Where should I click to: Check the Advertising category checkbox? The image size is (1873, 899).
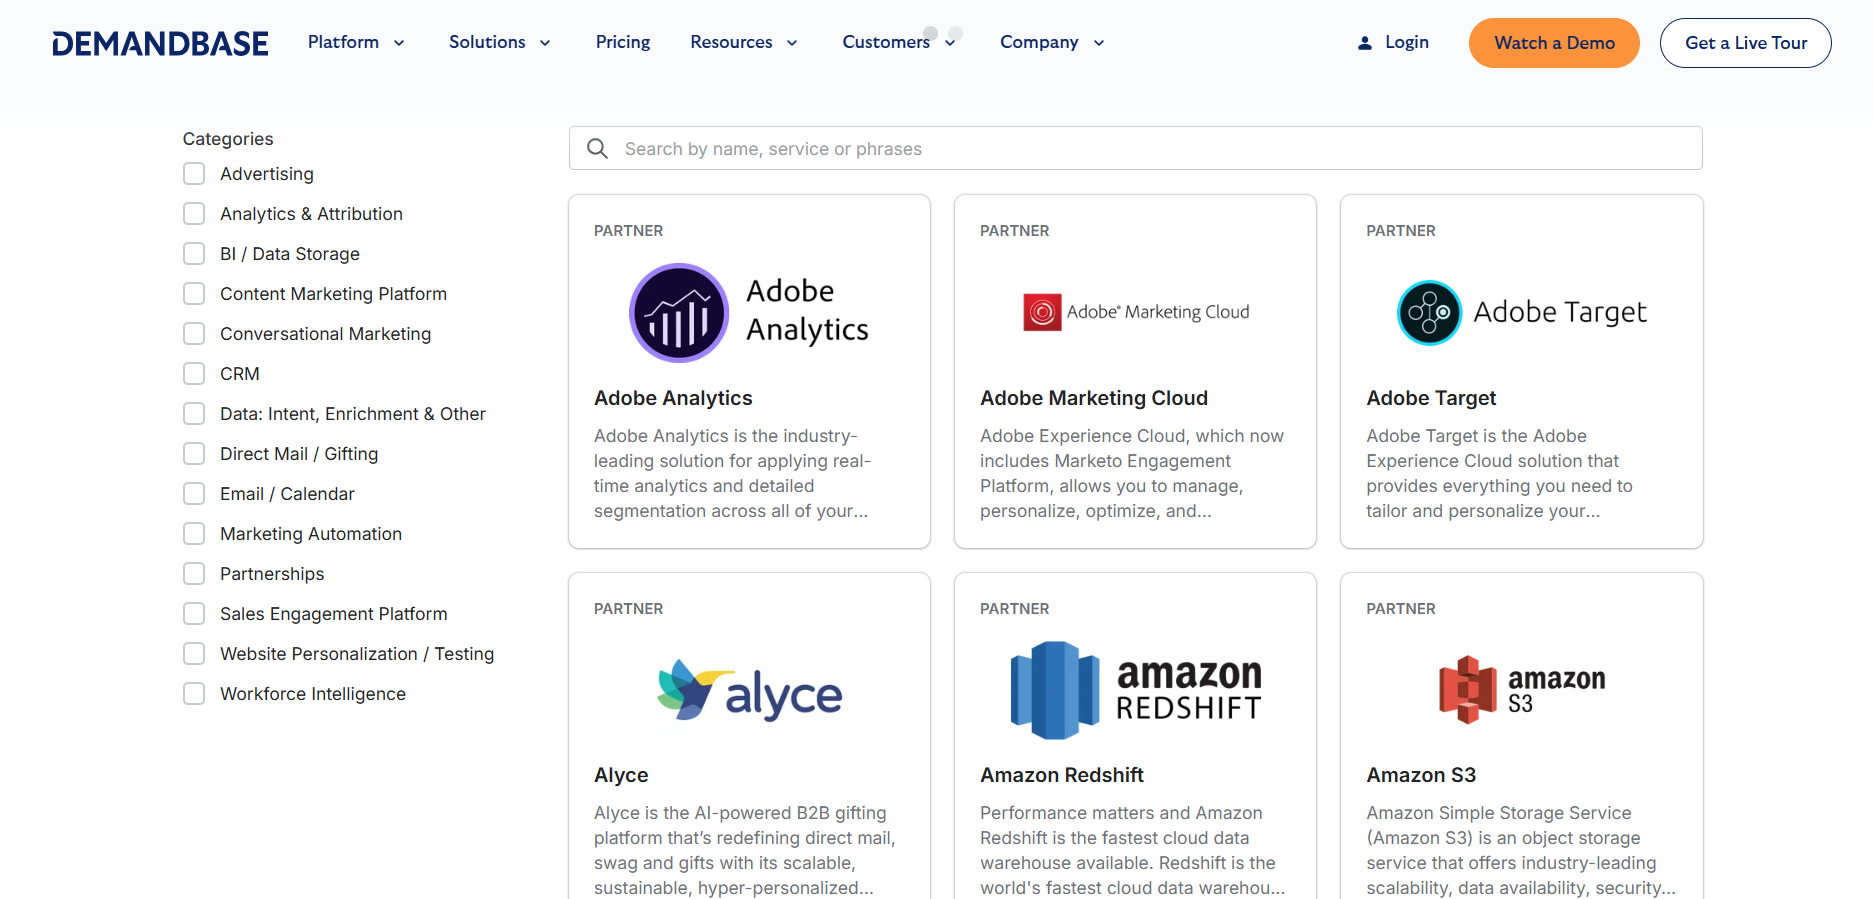[194, 174]
